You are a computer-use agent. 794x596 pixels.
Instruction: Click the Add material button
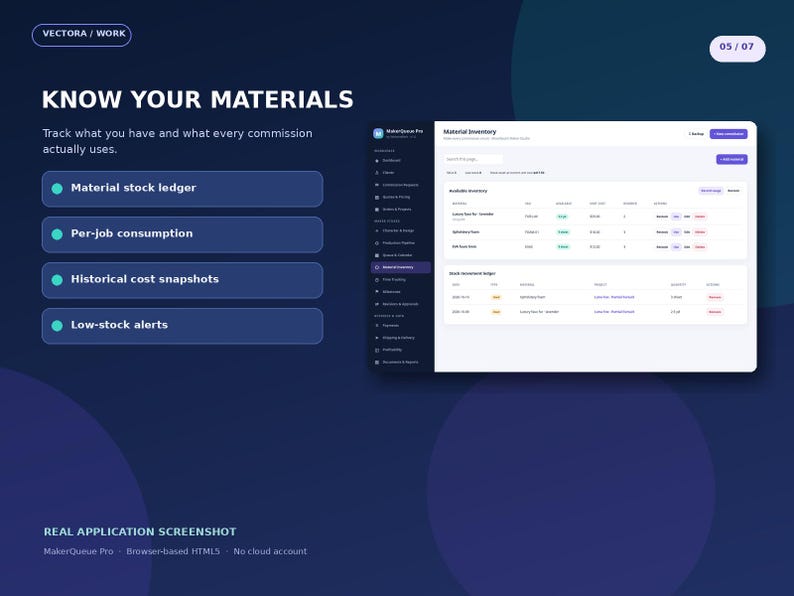[732, 160]
